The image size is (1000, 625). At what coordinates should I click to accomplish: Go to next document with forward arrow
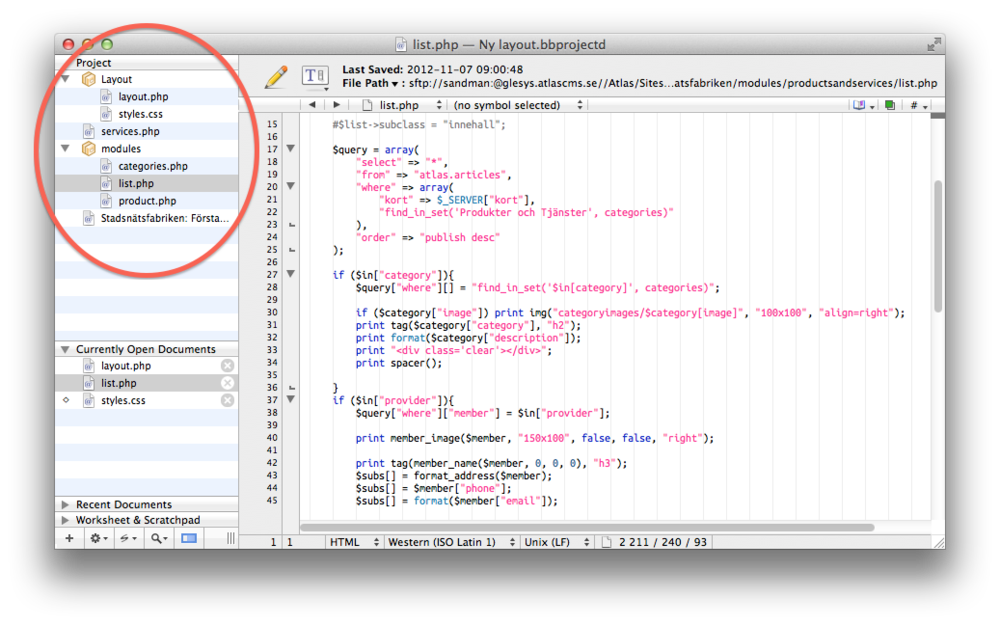click(336, 105)
